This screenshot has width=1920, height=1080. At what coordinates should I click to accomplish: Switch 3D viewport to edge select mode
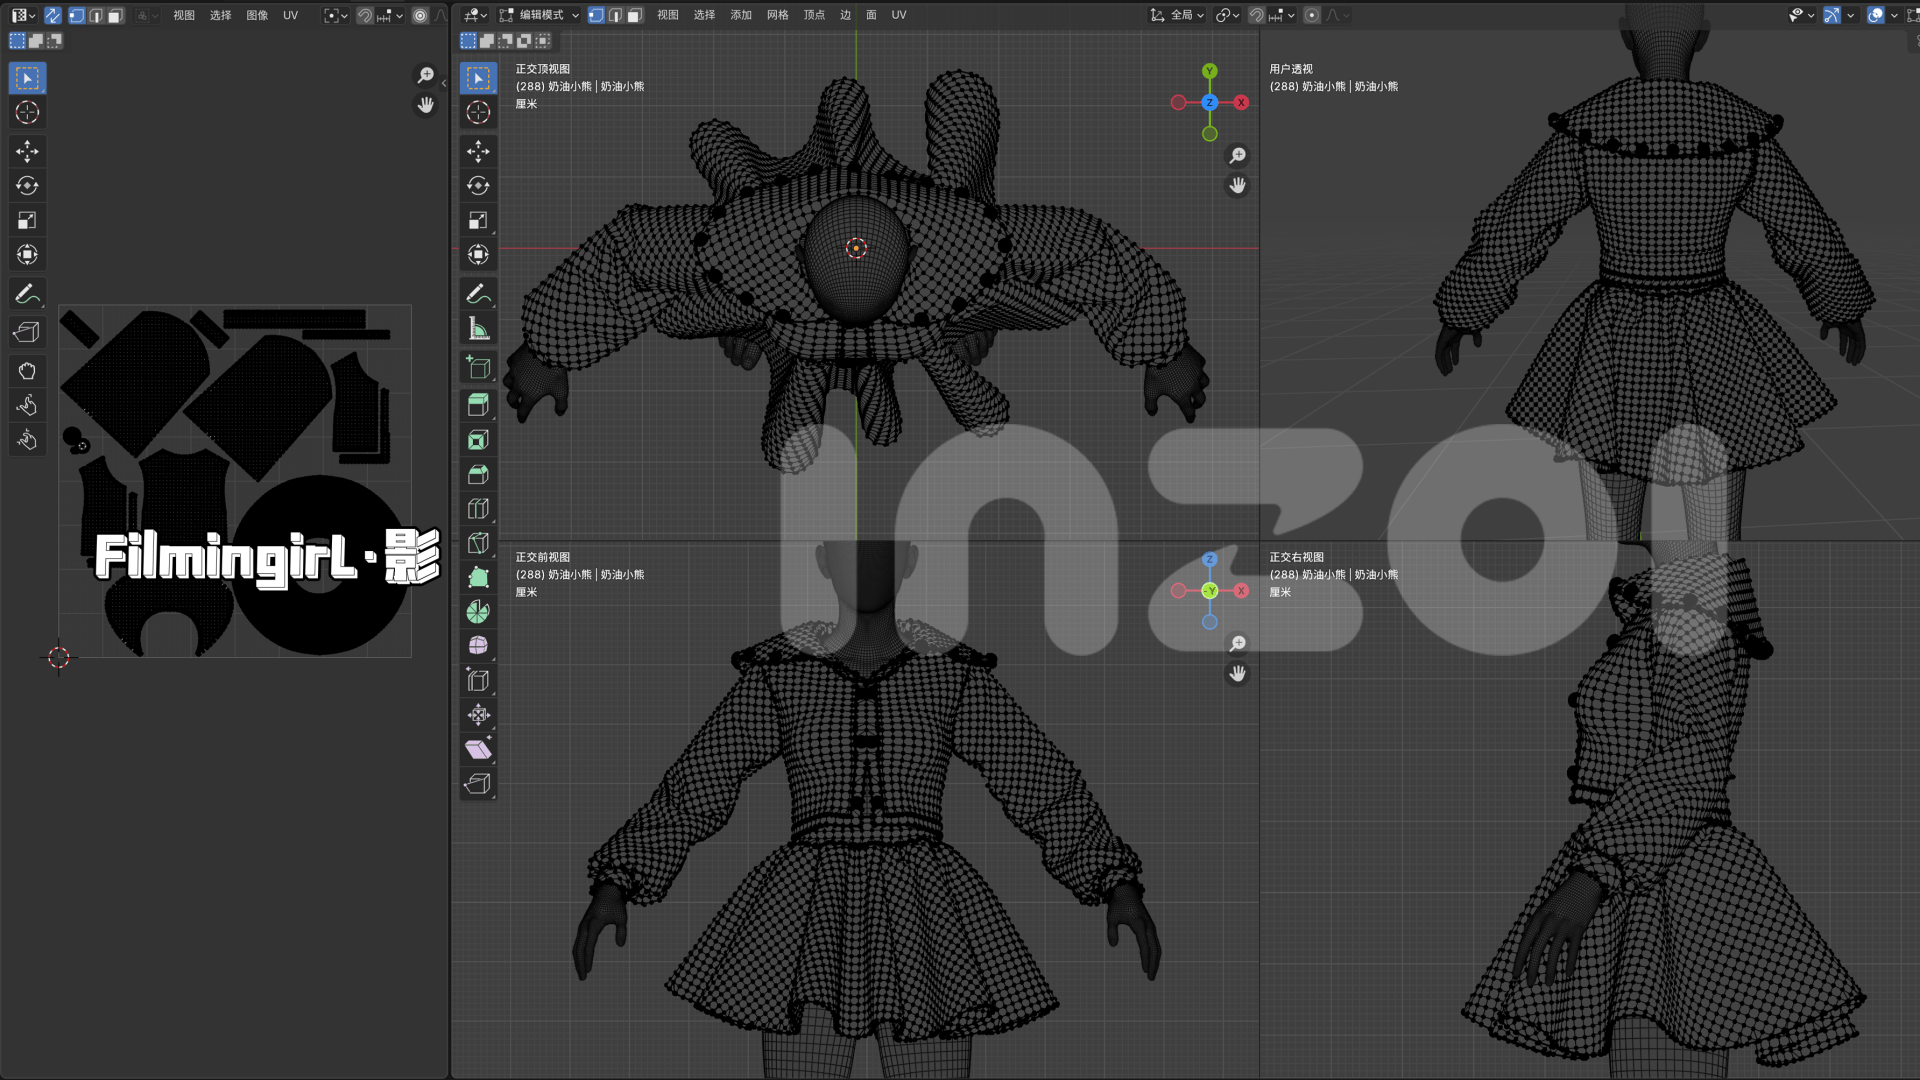point(615,15)
